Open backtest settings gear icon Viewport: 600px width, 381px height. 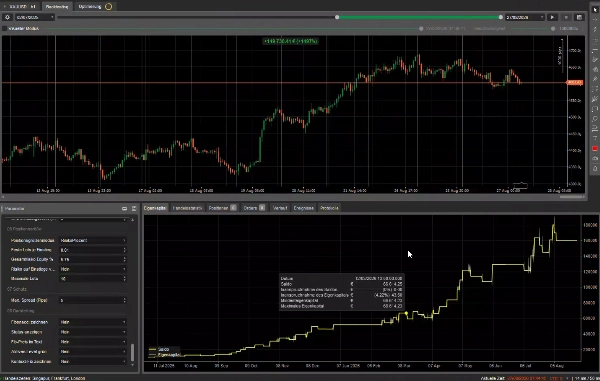7,17
